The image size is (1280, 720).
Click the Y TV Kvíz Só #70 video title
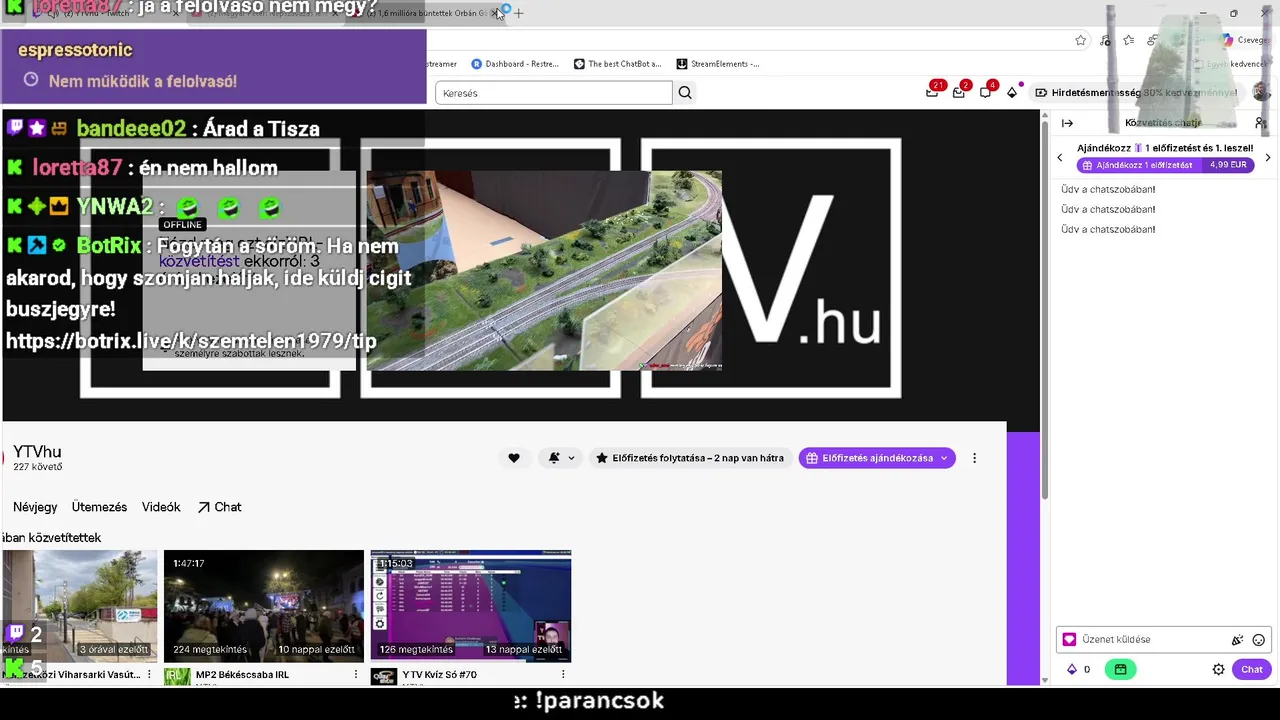pyautogui.click(x=439, y=675)
